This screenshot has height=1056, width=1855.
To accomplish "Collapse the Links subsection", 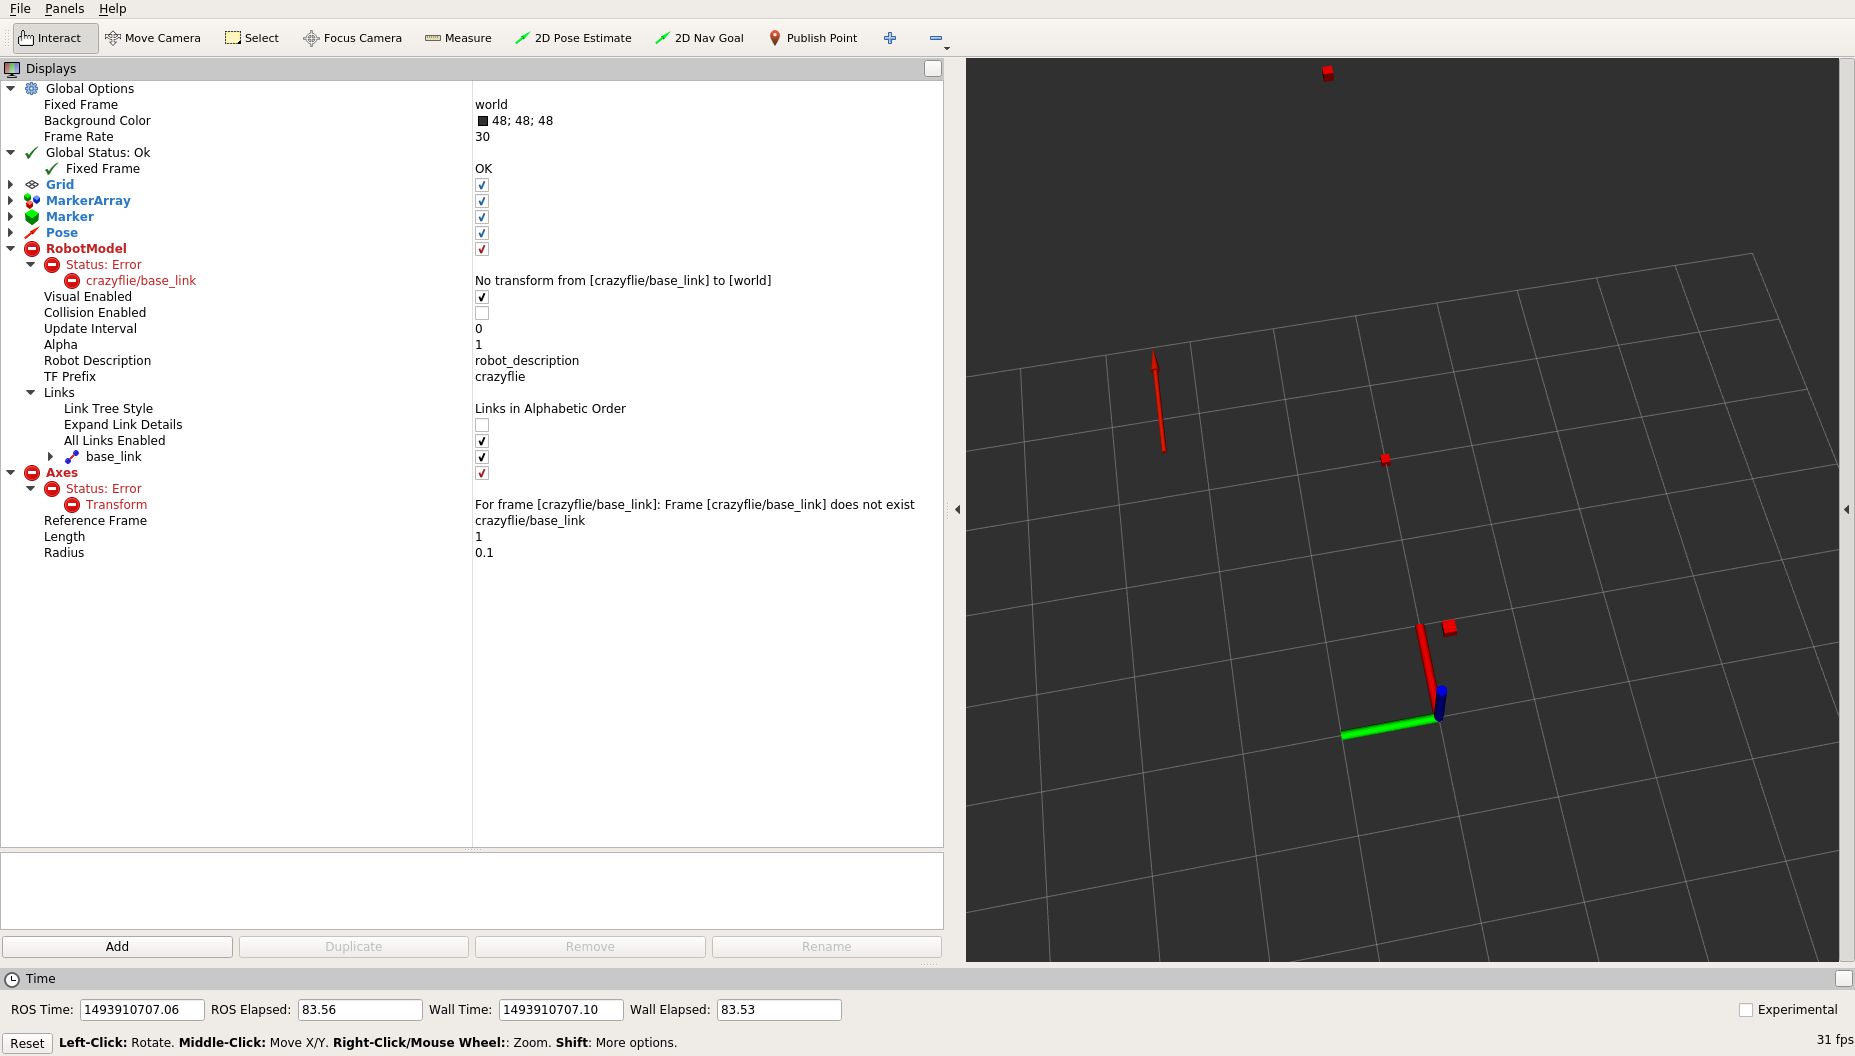I will (x=31, y=393).
